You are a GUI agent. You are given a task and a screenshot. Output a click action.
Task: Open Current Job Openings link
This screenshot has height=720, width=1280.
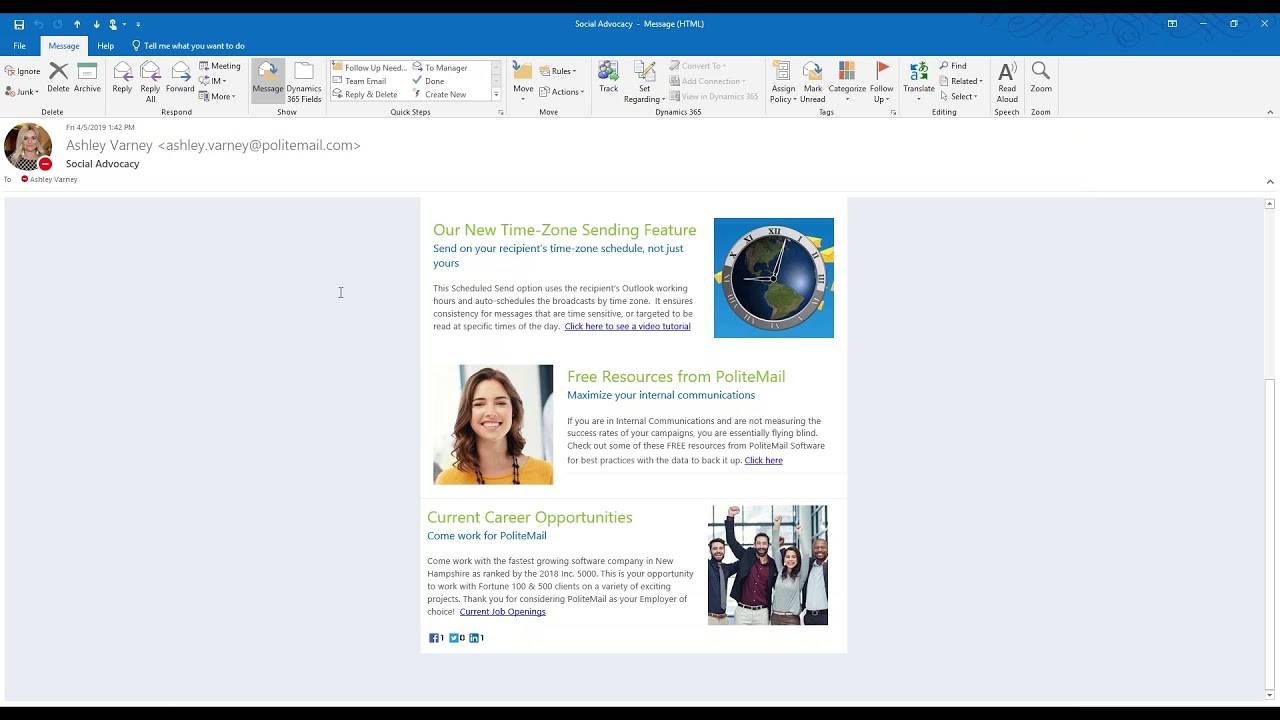coord(502,611)
